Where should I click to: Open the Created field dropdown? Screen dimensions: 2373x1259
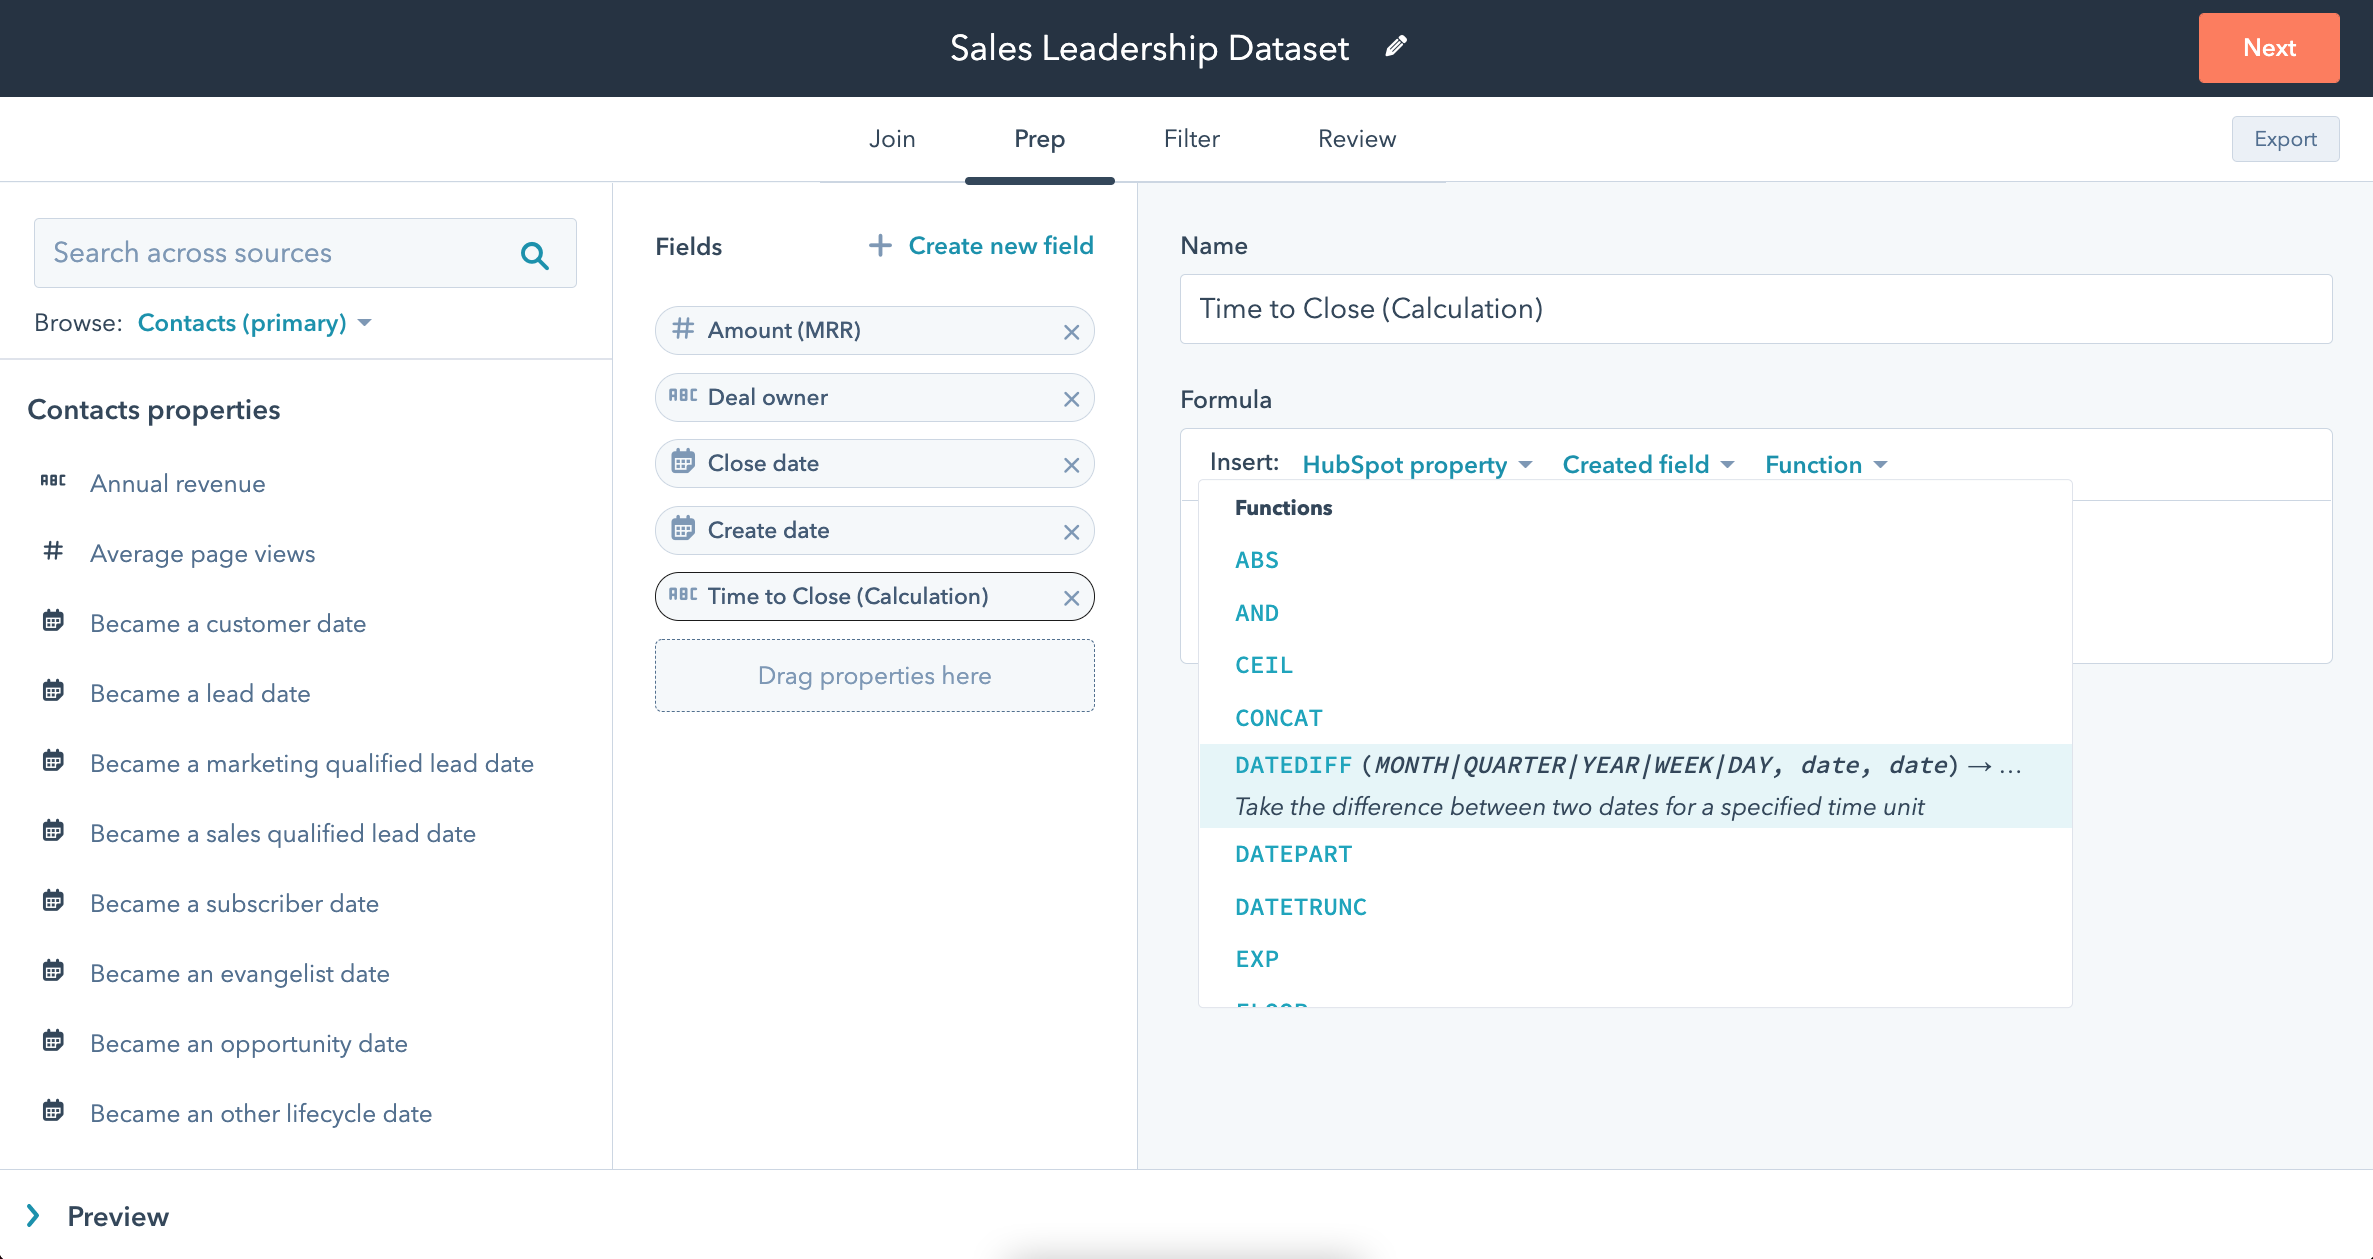tap(1647, 464)
